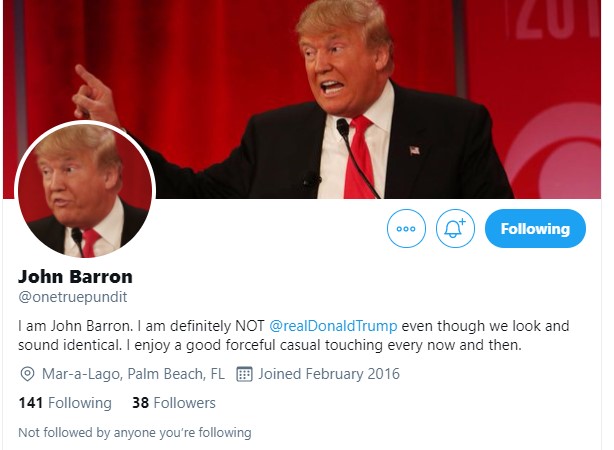The image size is (614, 450).
Task: Click the location pin icon
Action: click(x=27, y=374)
